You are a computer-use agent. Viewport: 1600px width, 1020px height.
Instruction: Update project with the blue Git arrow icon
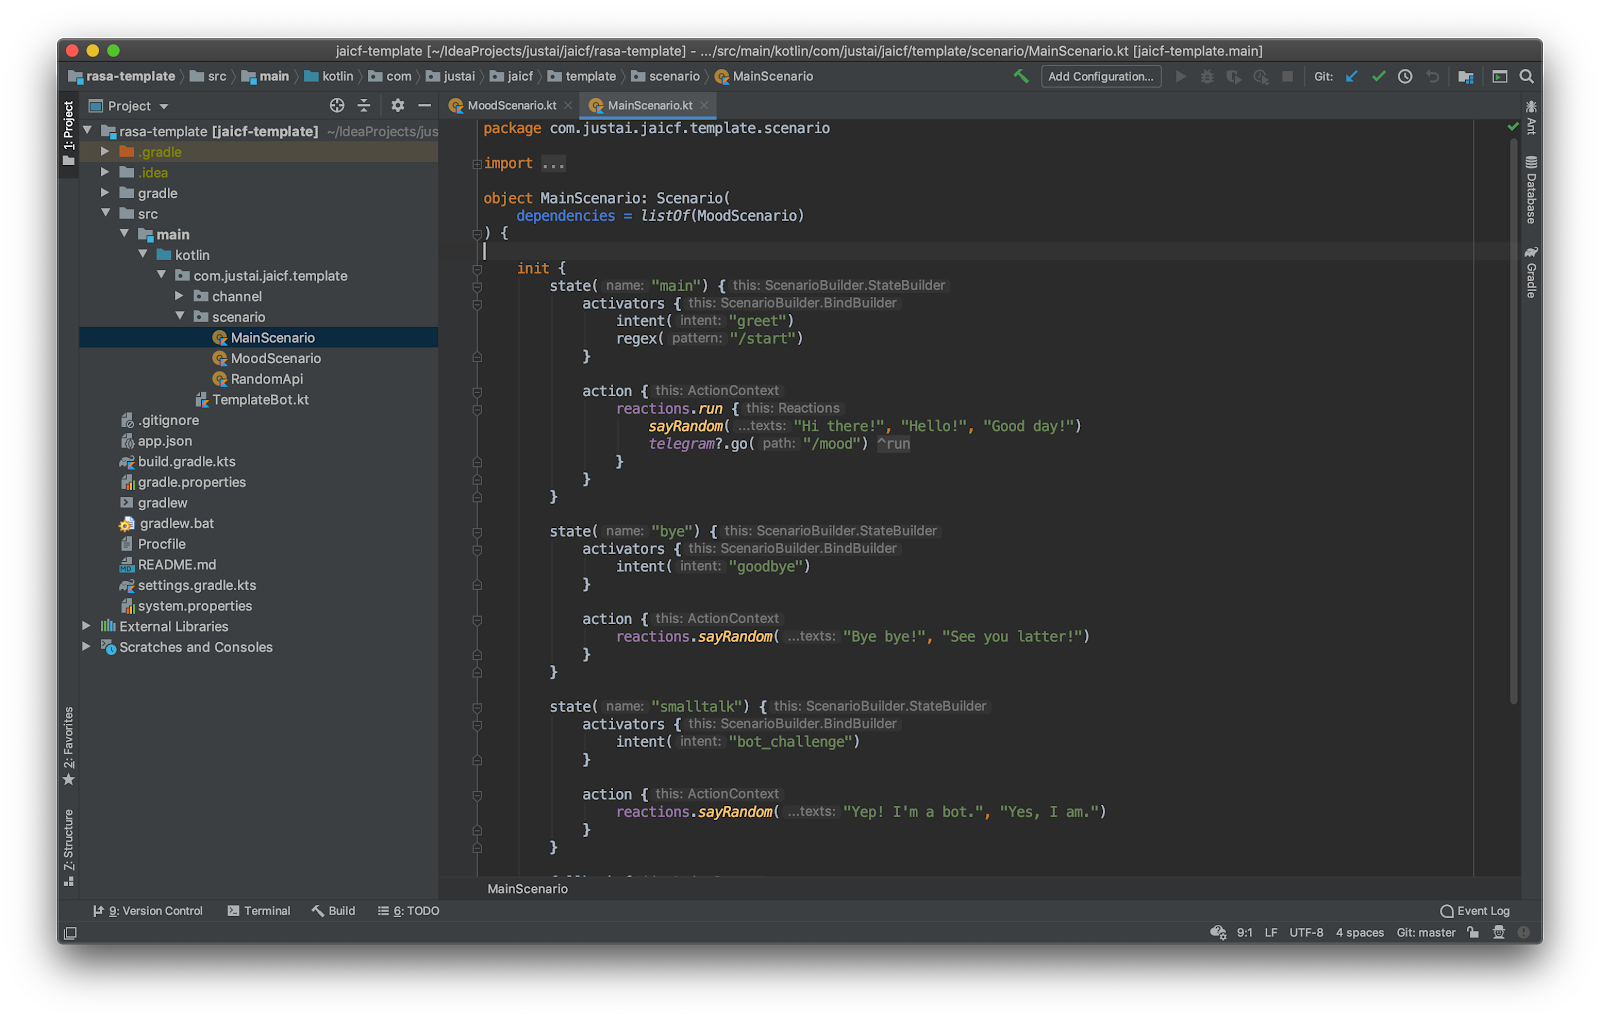1352,76
